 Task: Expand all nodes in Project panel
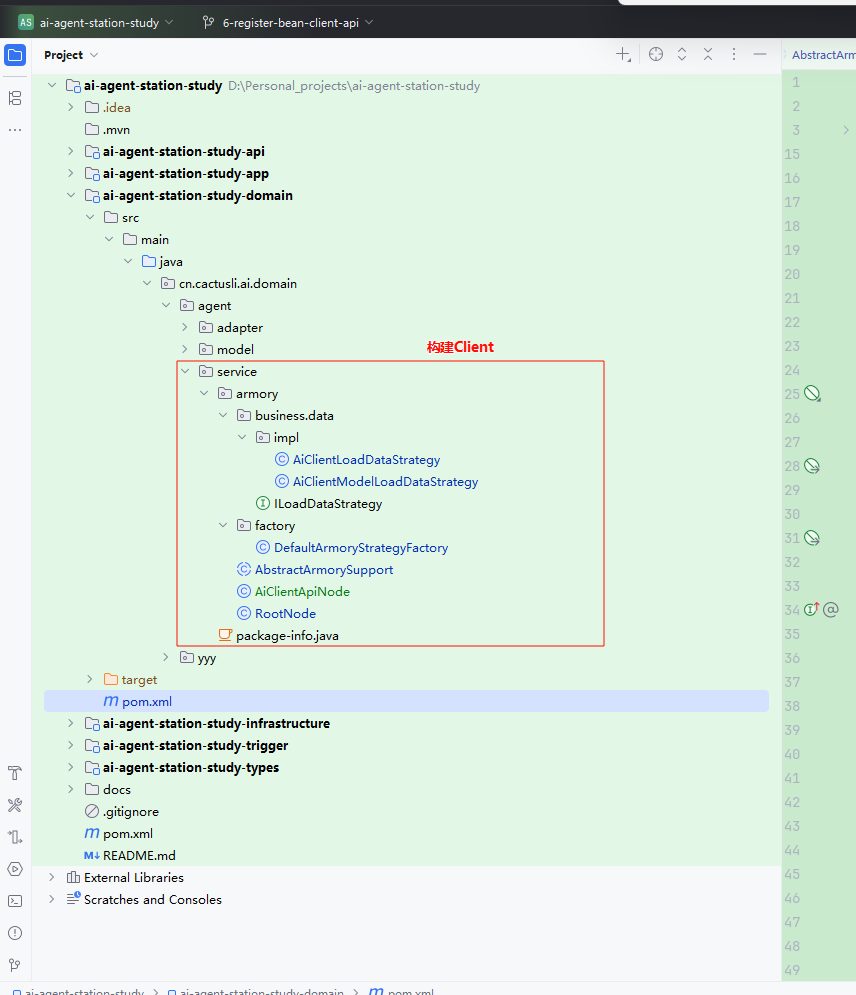tap(682, 54)
